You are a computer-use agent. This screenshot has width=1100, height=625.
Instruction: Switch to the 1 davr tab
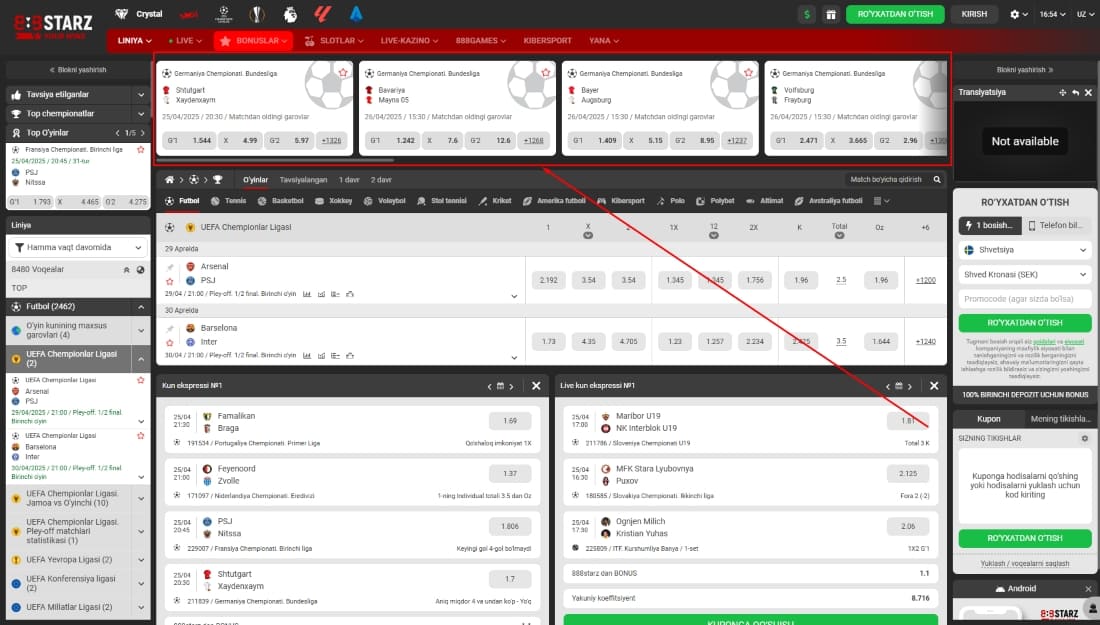(349, 180)
